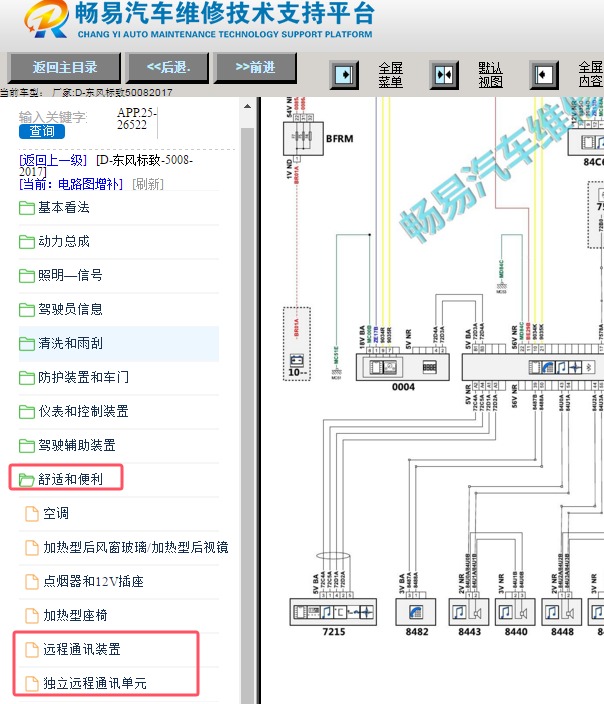Click folder icon beside 驾驶辅助装置
Viewport: 604px width, 704px height.
click(x=27, y=446)
